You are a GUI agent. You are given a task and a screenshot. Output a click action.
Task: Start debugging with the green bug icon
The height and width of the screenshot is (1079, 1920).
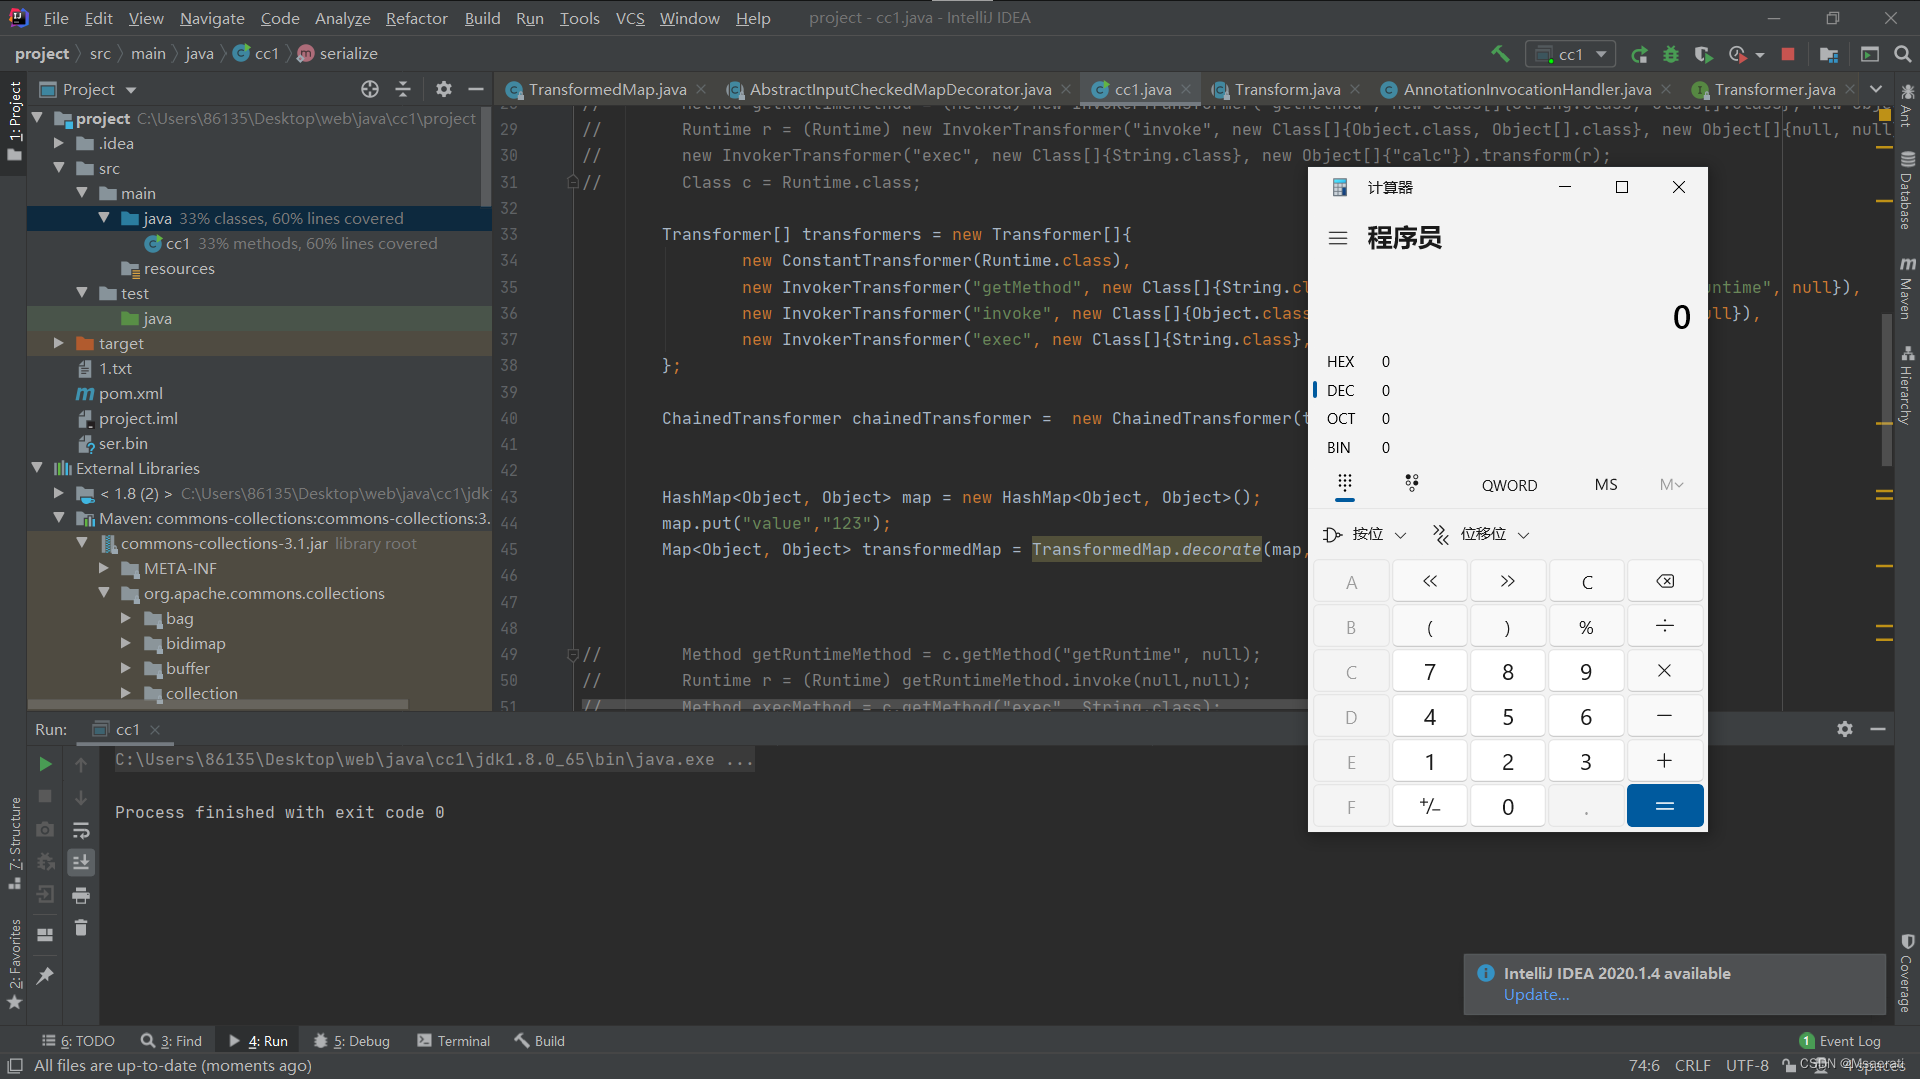coord(1671,54)
